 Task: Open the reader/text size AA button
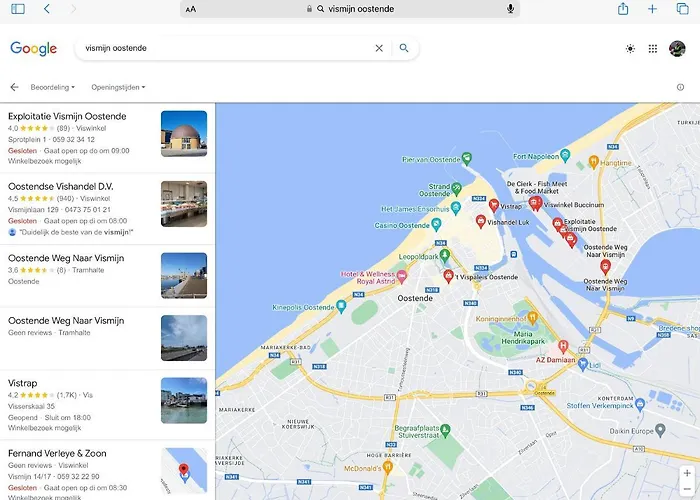(191, 9)
